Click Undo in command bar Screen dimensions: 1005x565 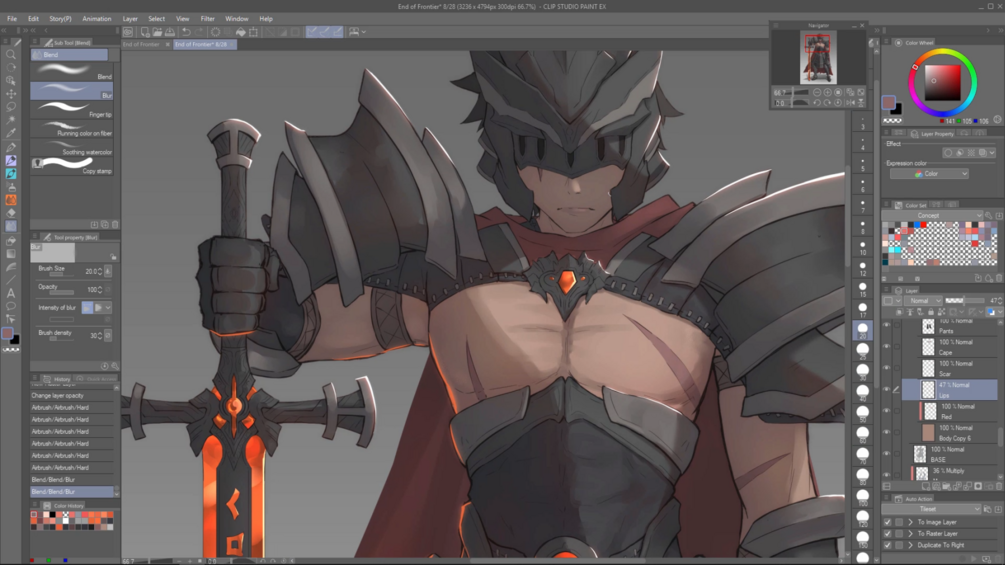click(x=187, y=31)
